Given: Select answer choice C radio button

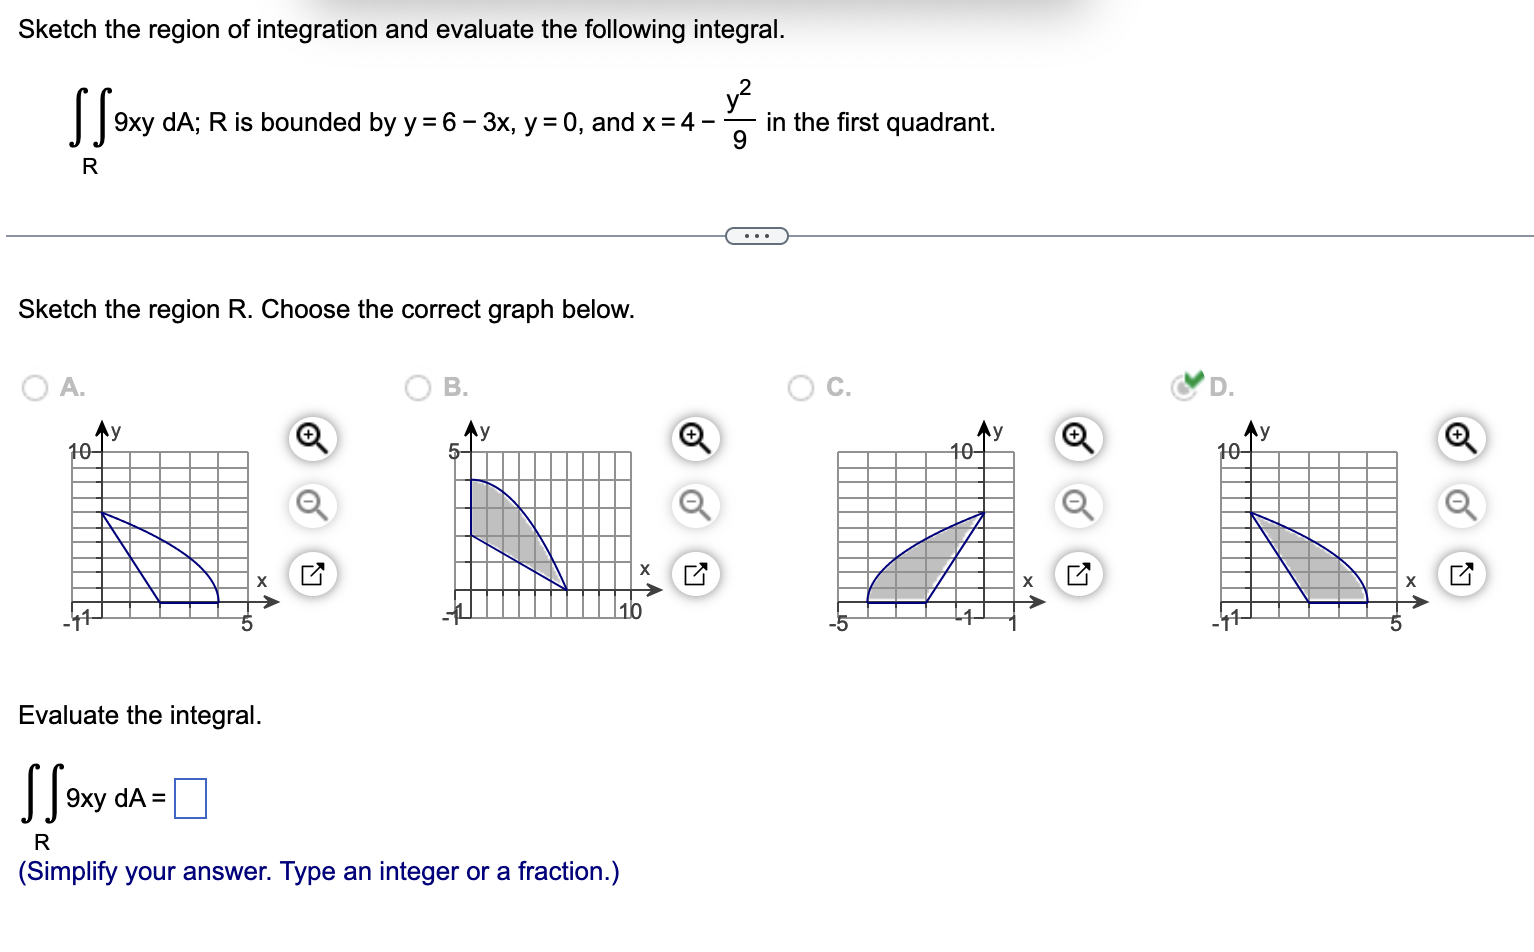Looking at the screenshot, I should [800, 388].
